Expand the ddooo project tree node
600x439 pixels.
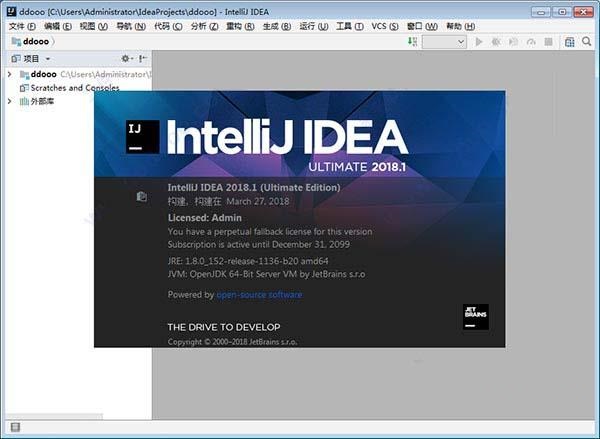[10, 74]
